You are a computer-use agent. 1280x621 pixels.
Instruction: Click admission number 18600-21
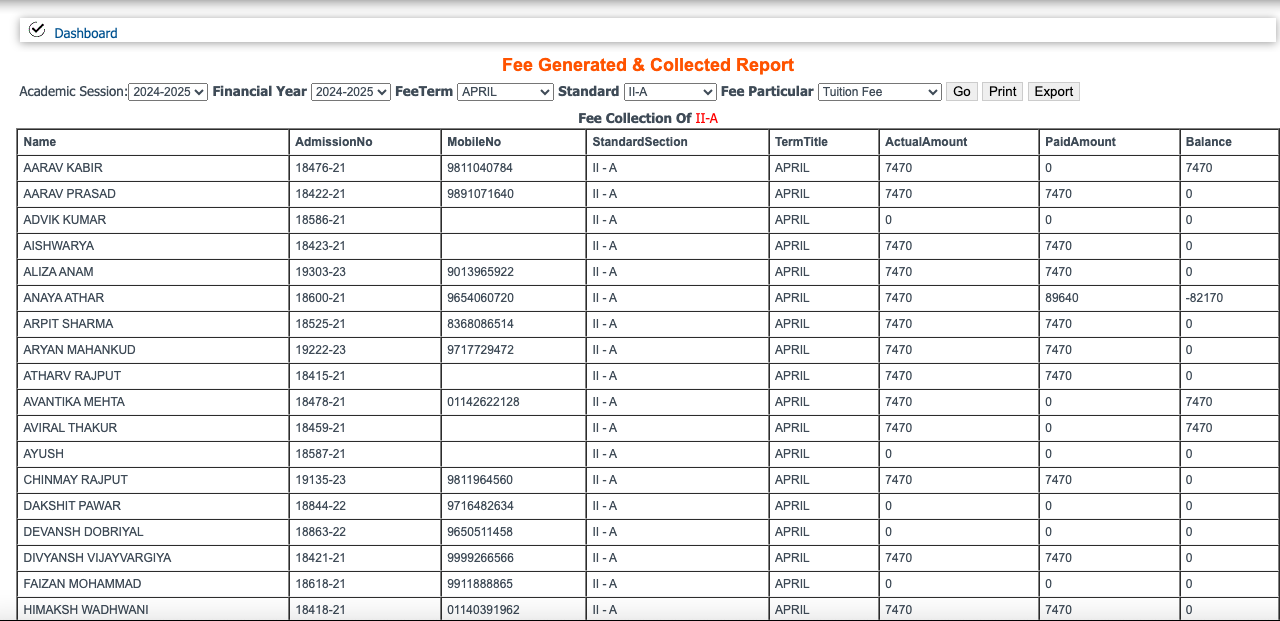(320, 298)
